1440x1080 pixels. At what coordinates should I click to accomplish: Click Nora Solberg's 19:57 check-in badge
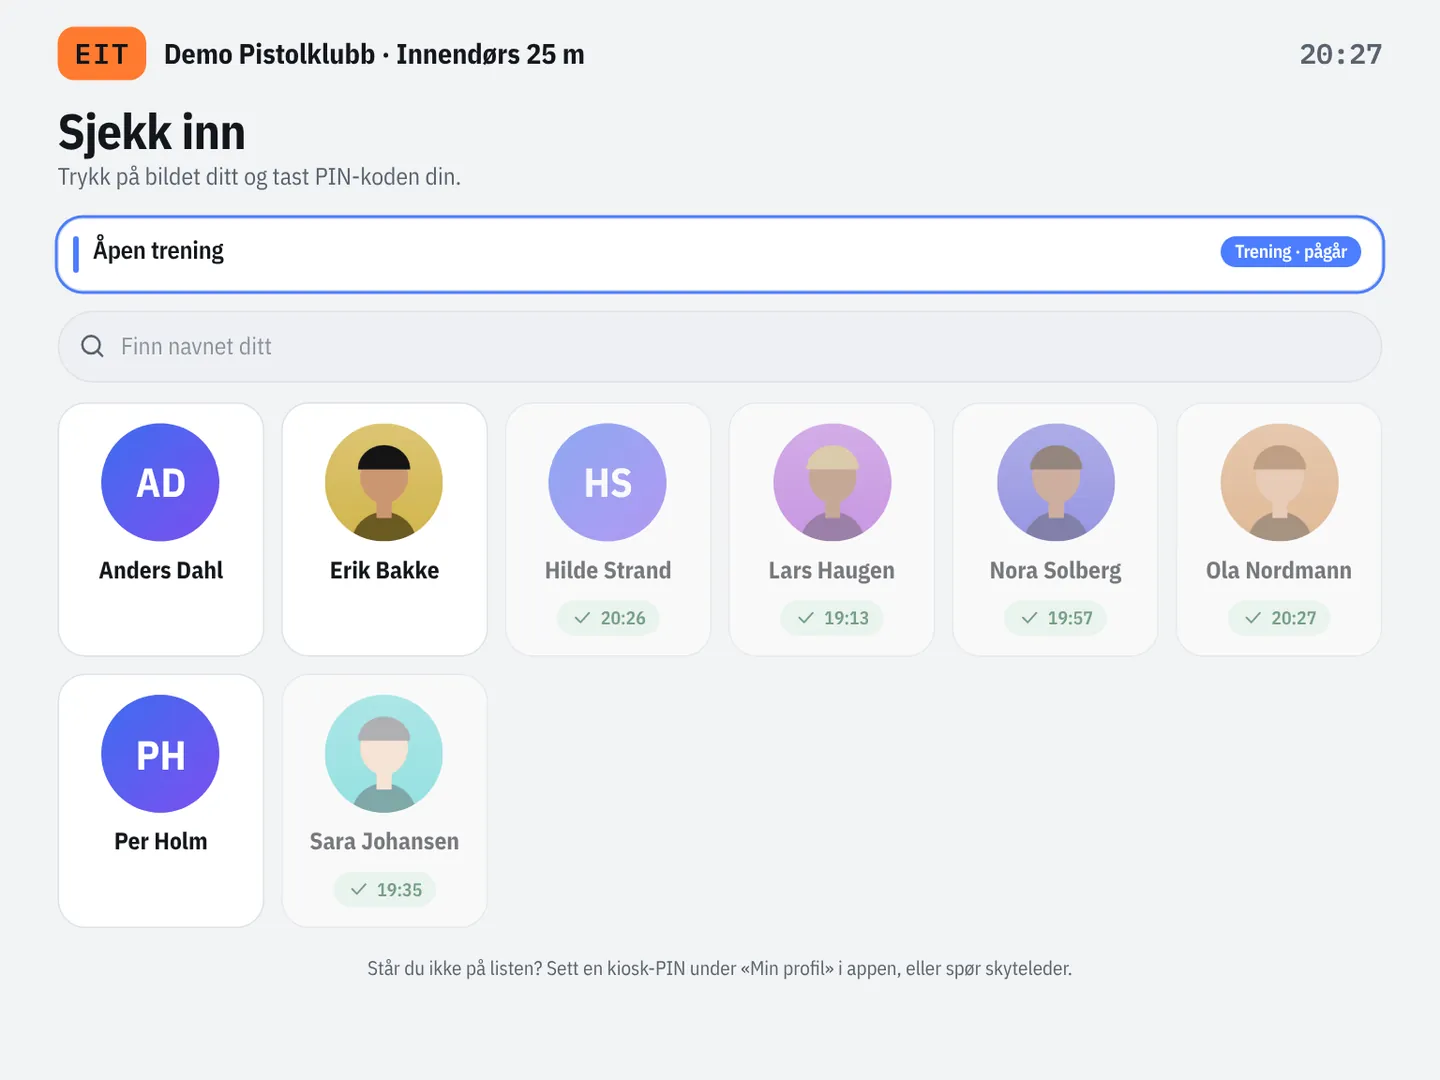pos(1056,618)
